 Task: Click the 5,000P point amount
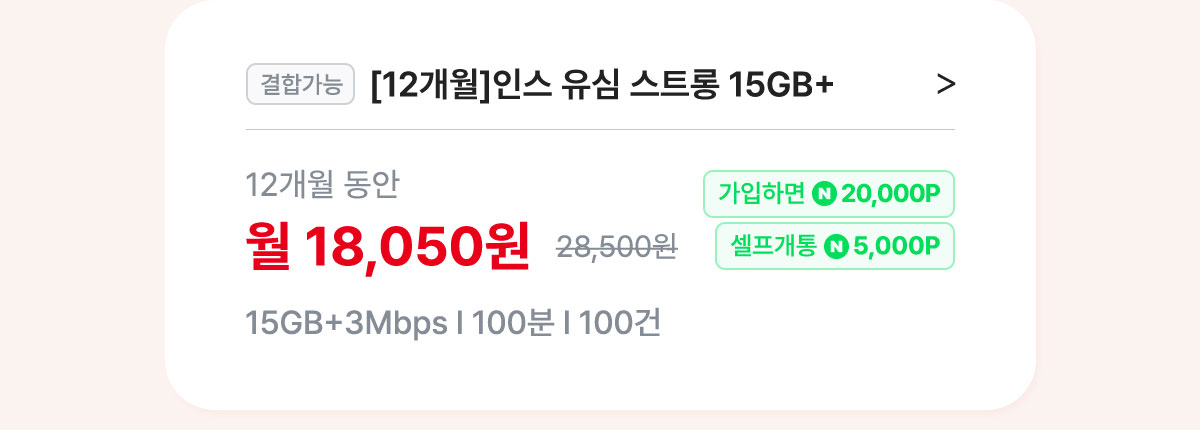[x=897, y=246]
